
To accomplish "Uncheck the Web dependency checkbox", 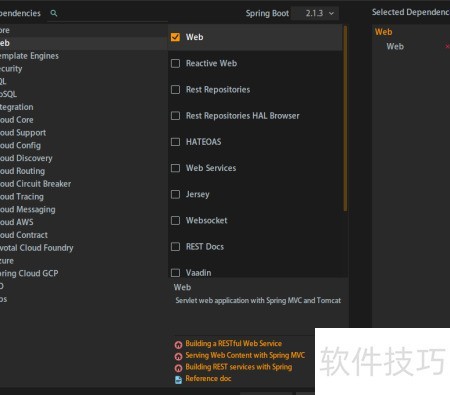I will tap(175, 37).
